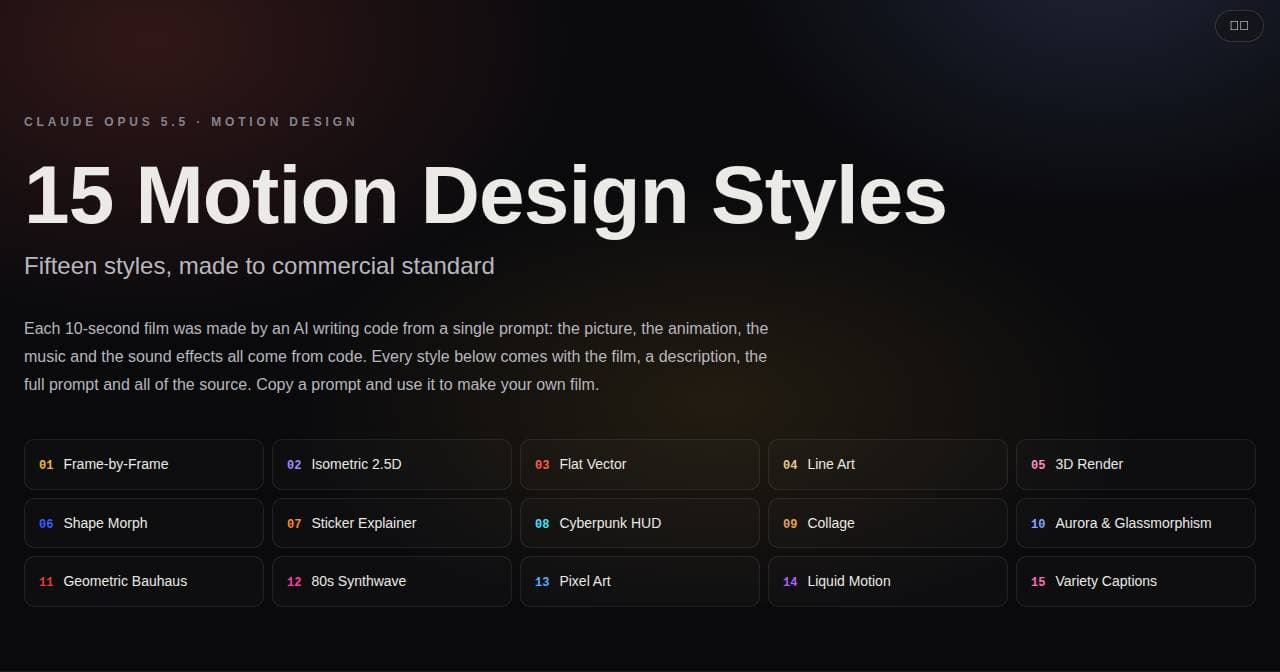The width and height of the screenshot is (1280, 672).
Task: Open the 08 Cyberpunk HUD style
Action: point(640,523)
